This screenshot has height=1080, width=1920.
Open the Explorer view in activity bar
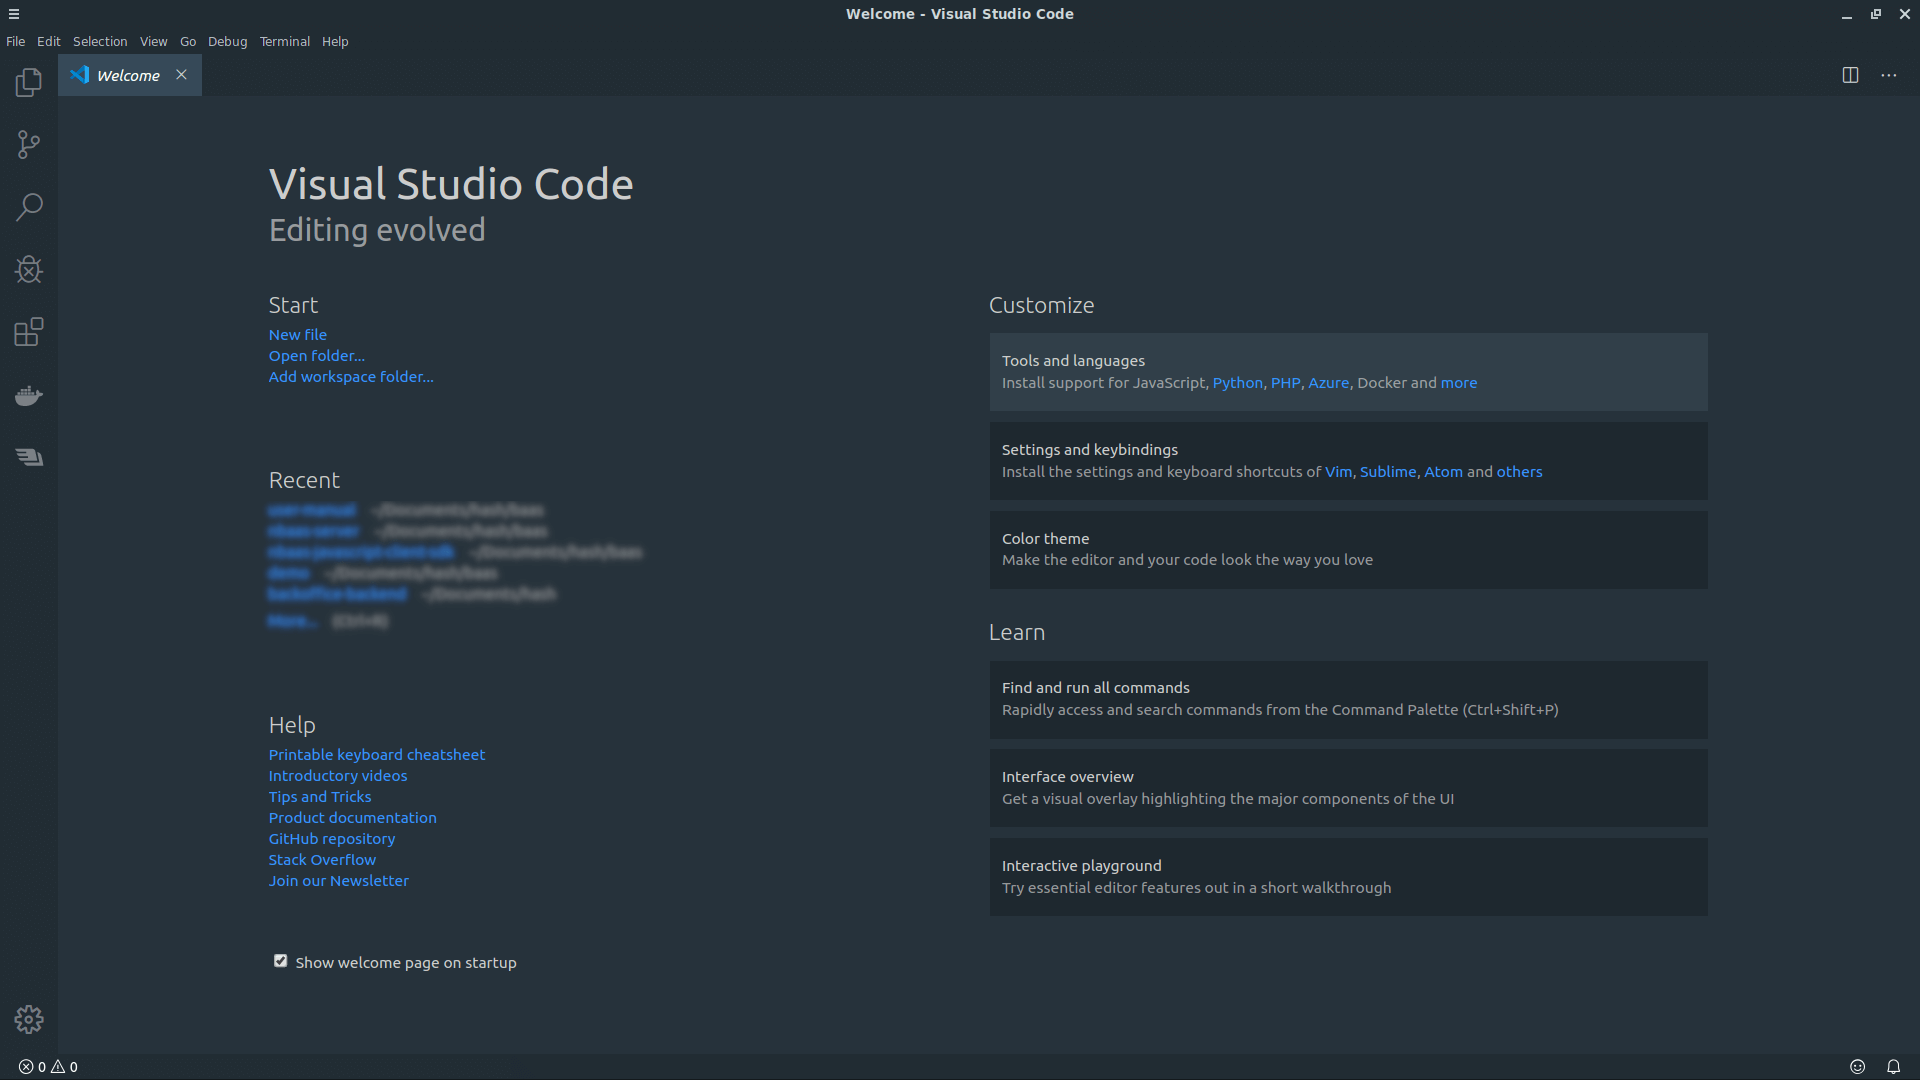[x=29, y=82]
